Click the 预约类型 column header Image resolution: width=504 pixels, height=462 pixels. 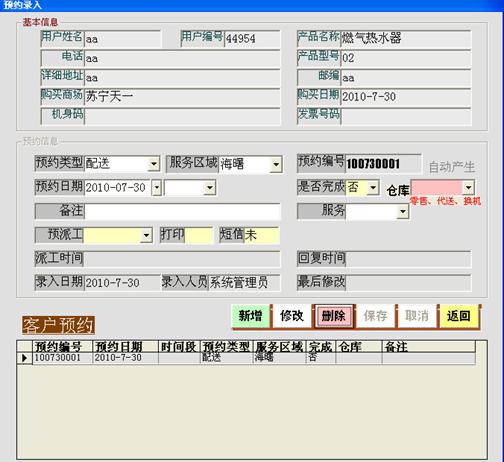227,347
